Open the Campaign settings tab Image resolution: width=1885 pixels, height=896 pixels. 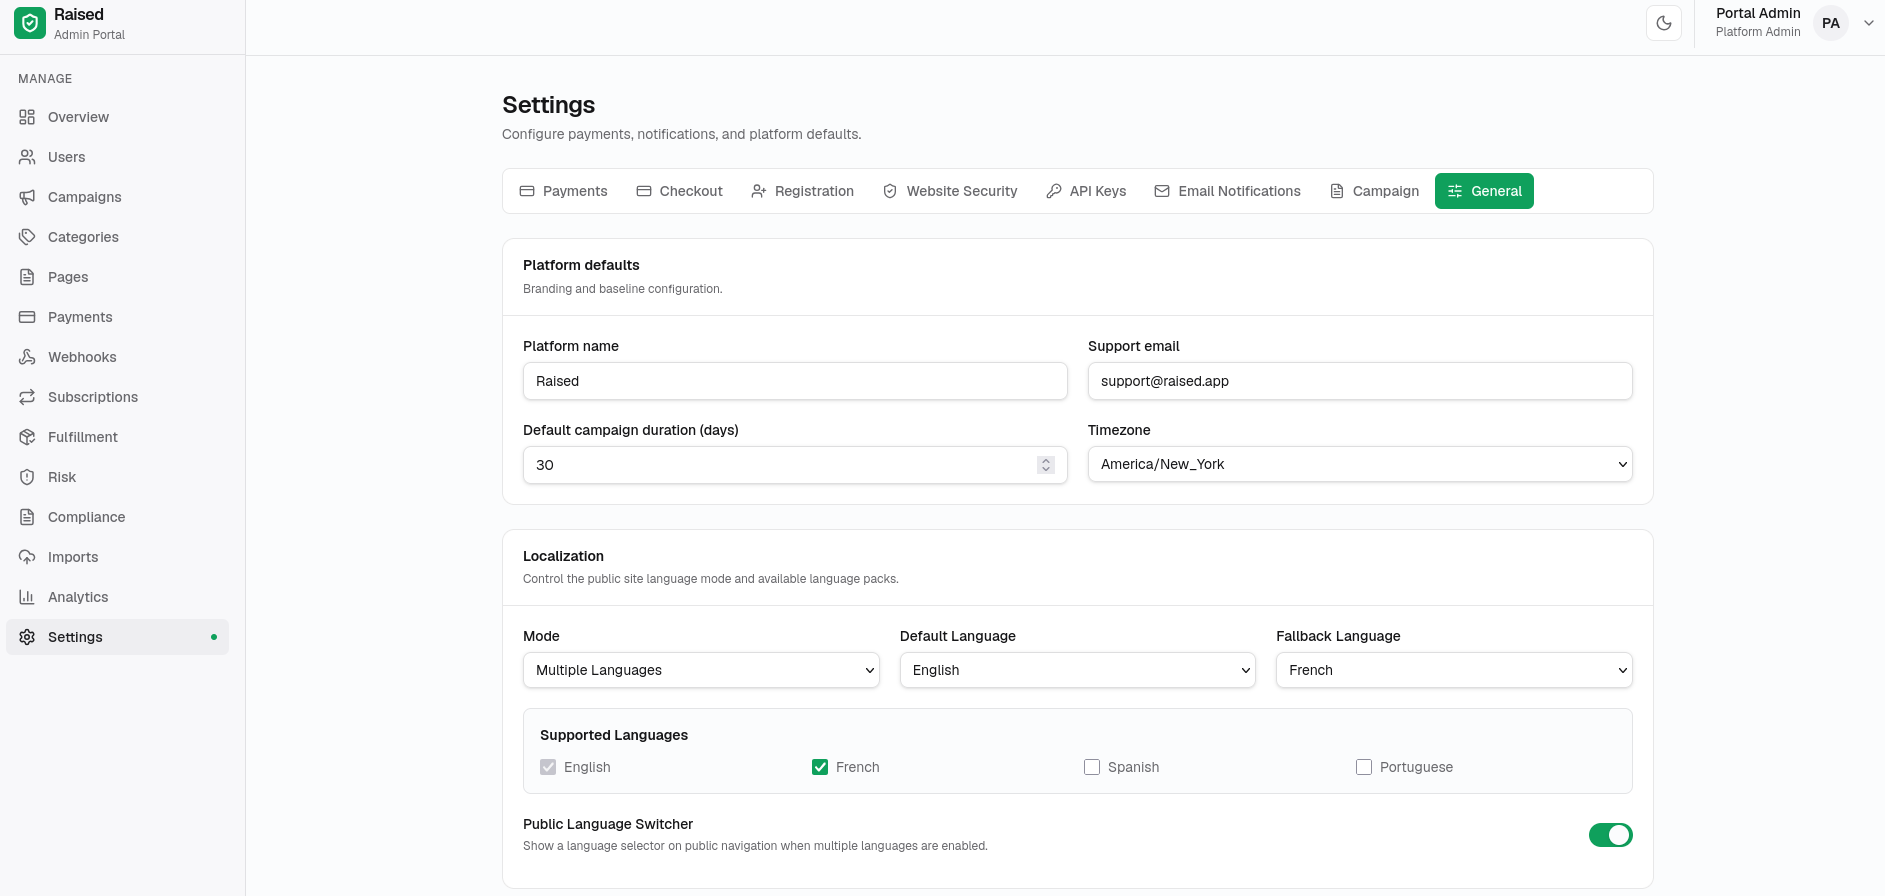pos(1375,191)
